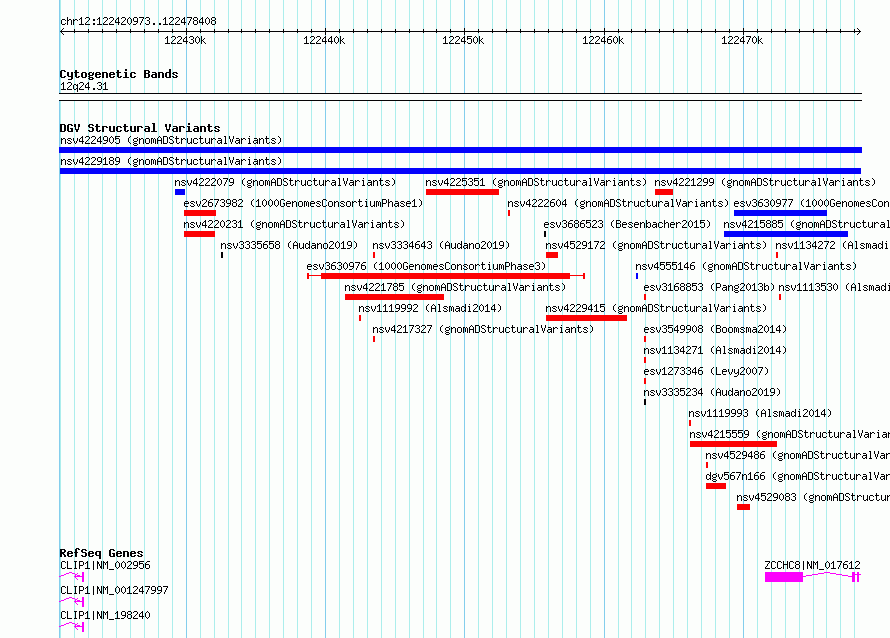Click nsv1134271 Alsmadi2014 label
Screen dimensions: 890x638
[x=715, y=350]
